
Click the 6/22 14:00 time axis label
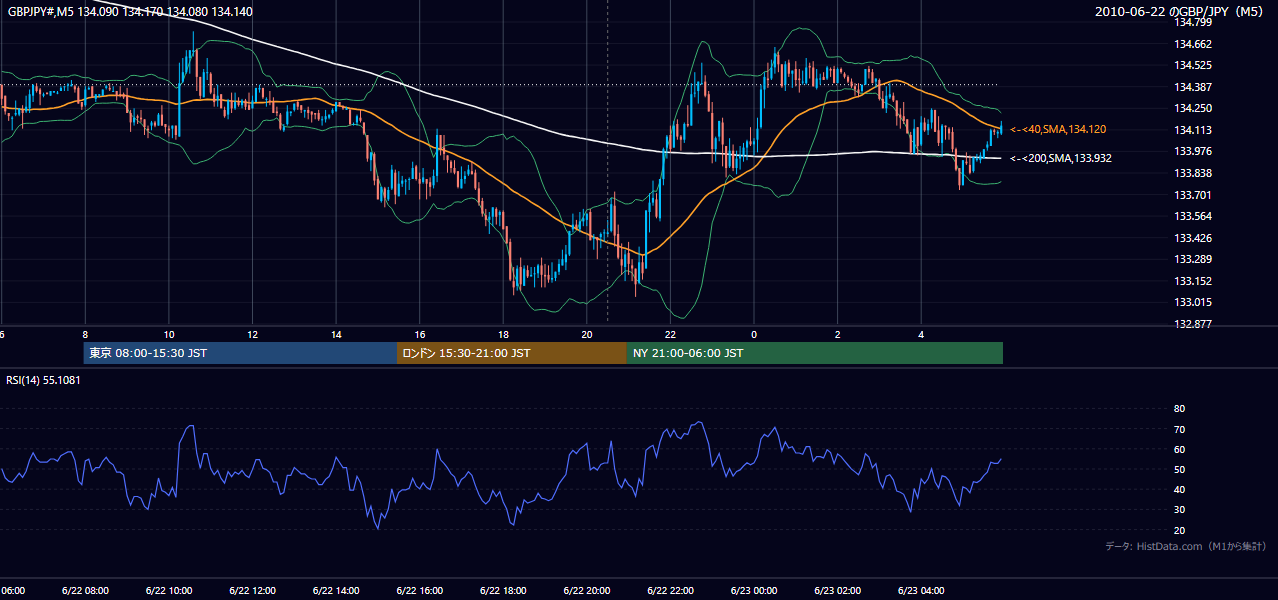coord(336,591)
